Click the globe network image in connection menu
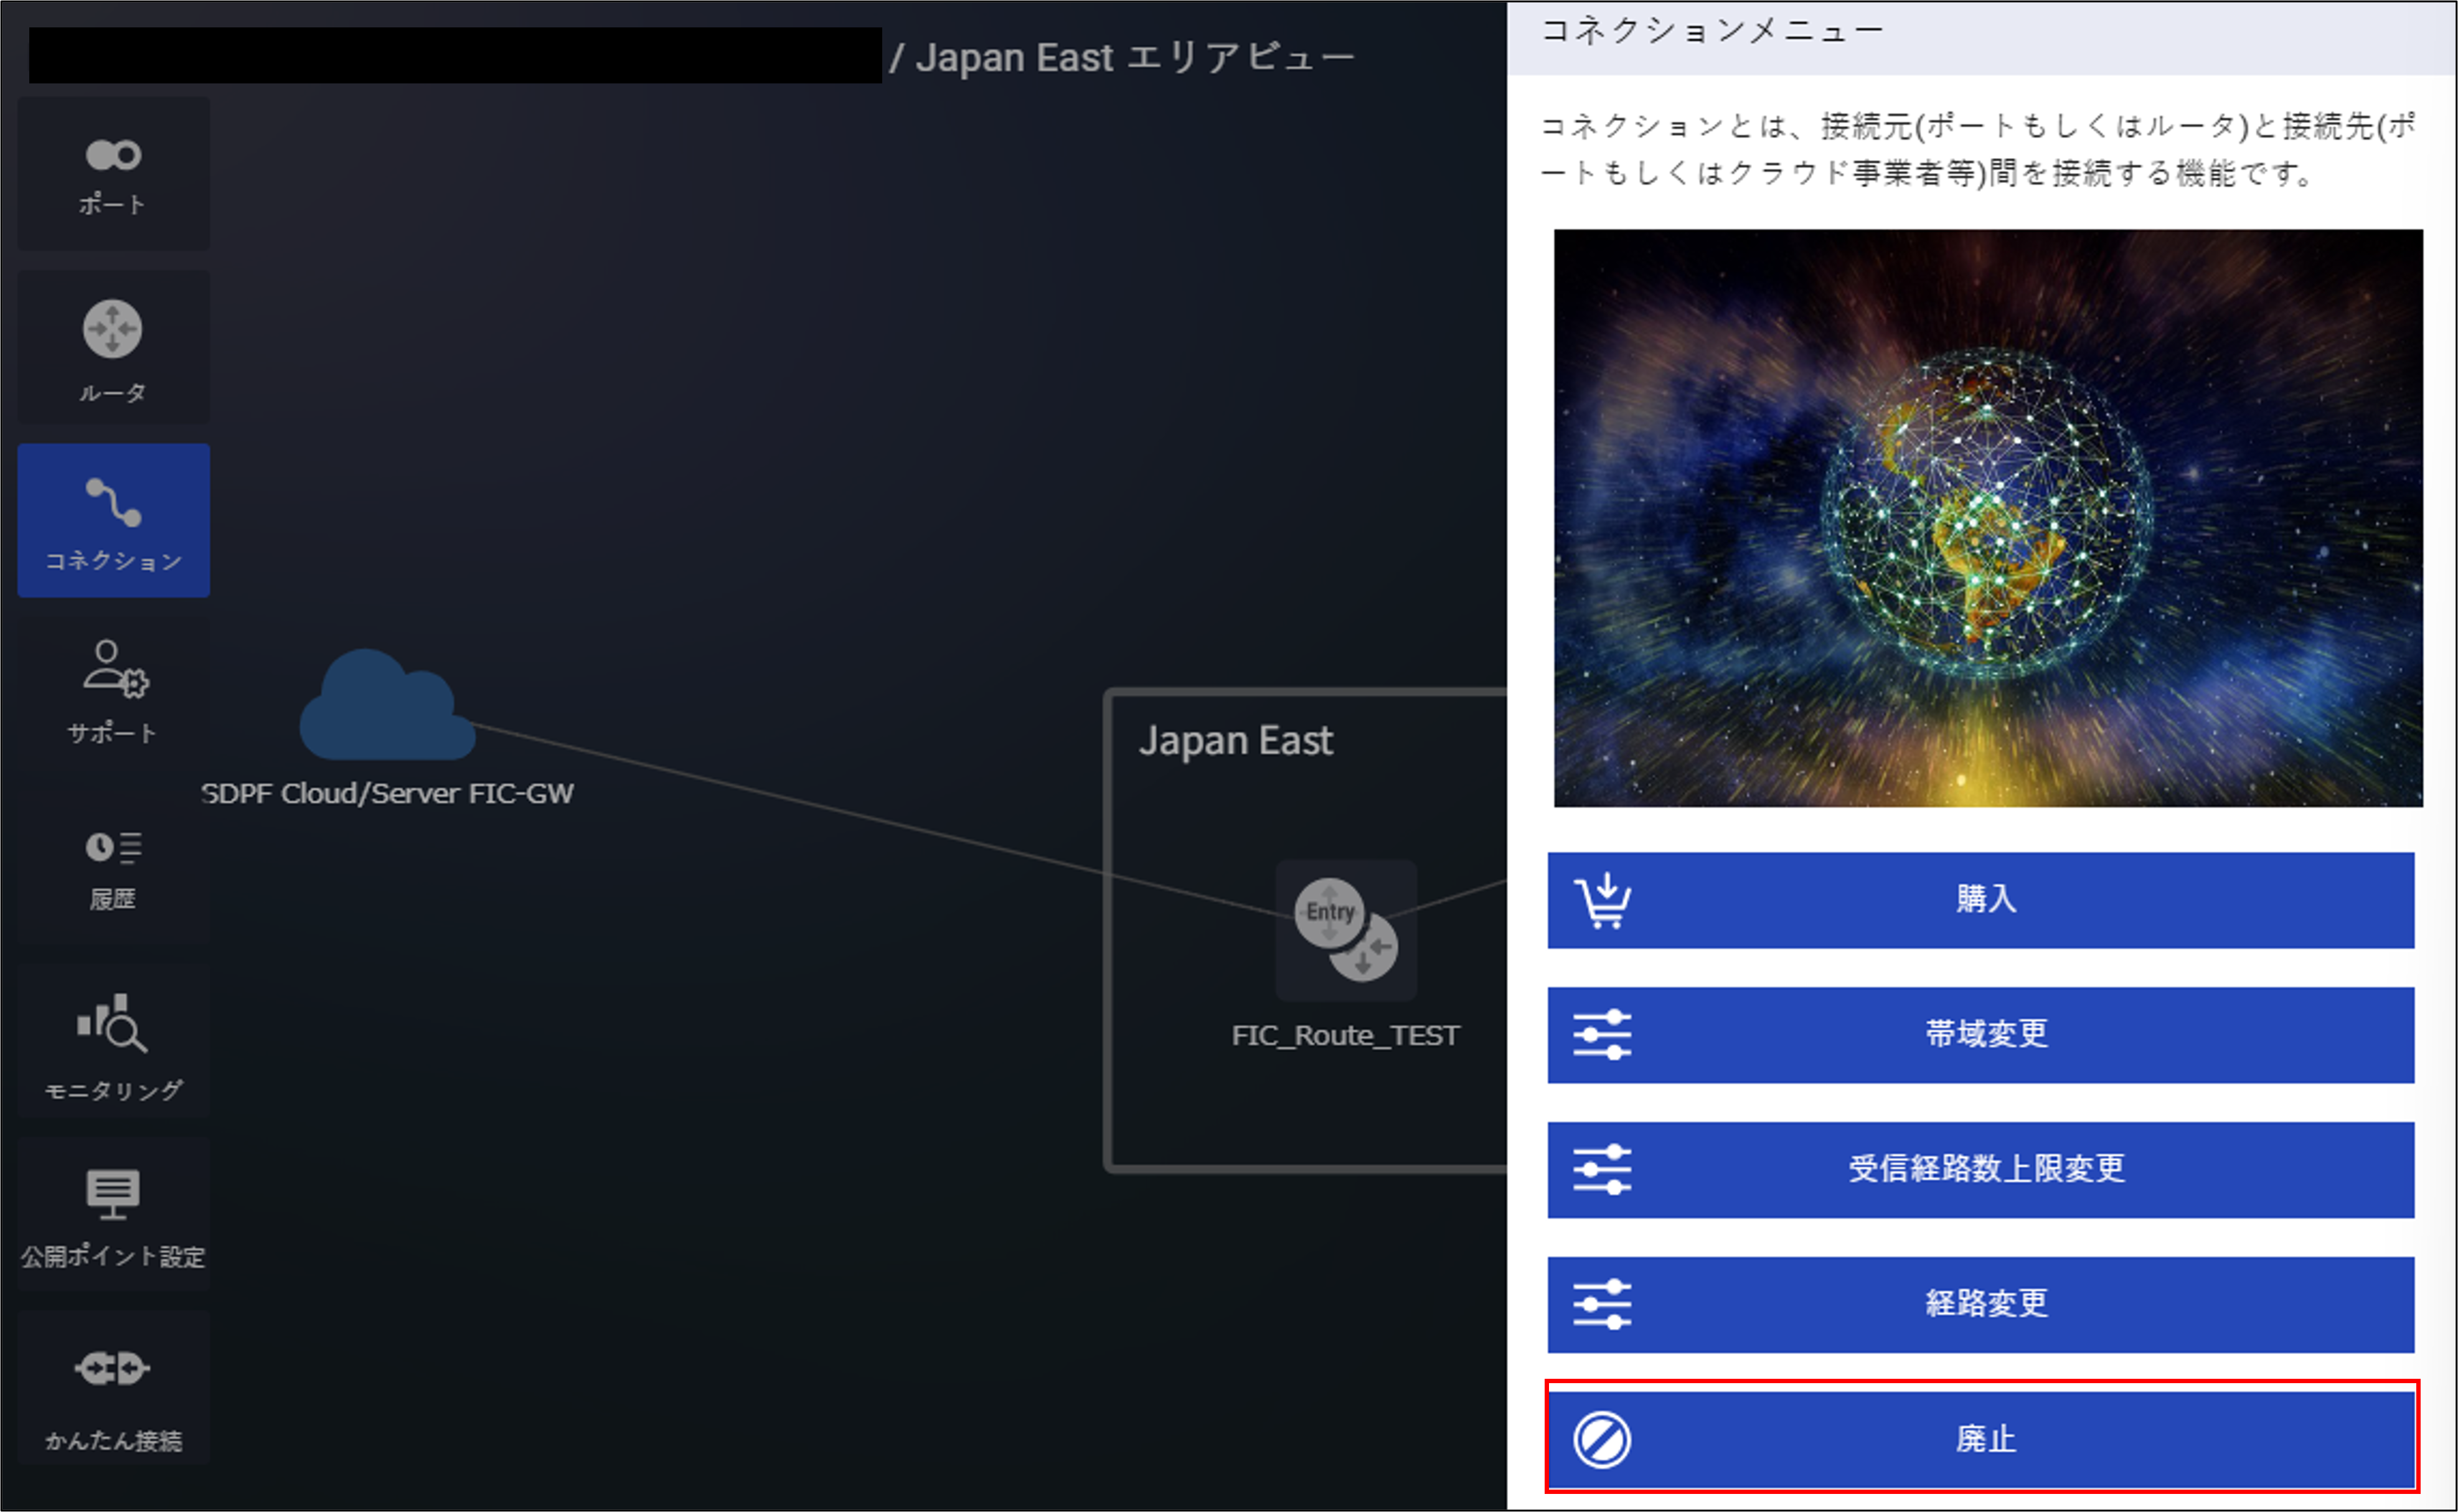The image size is (2458, 1512). coord(1988,518)
